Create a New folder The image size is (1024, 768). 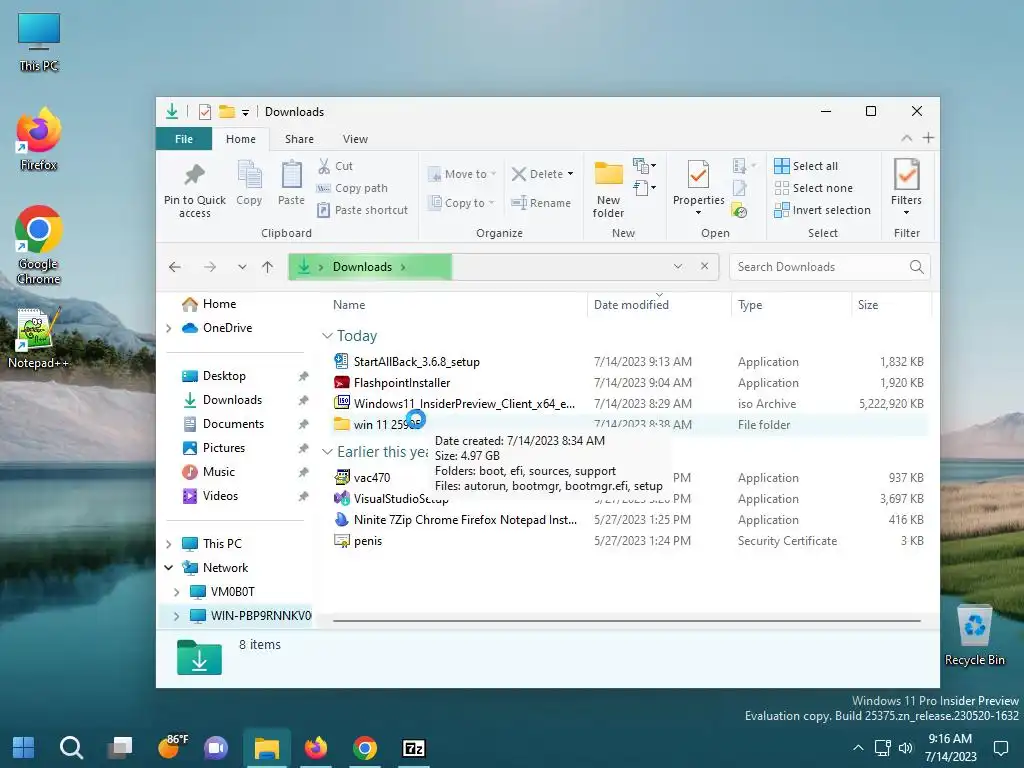[609, 189]
